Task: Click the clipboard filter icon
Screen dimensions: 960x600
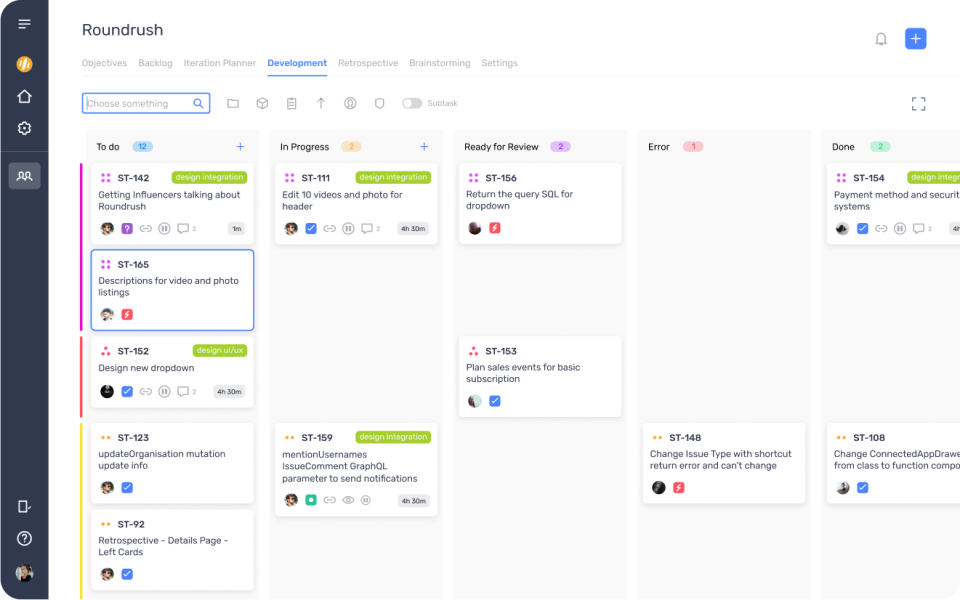Action: click(290, 103)
